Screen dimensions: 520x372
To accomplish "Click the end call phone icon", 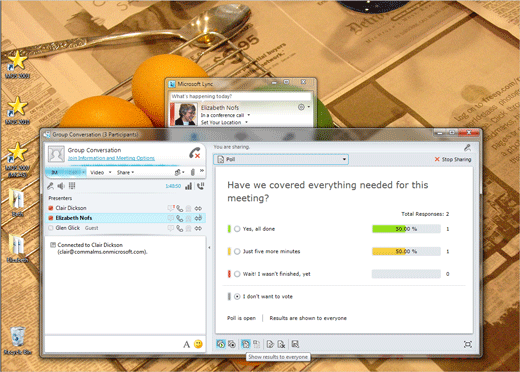I will point(195,153).
